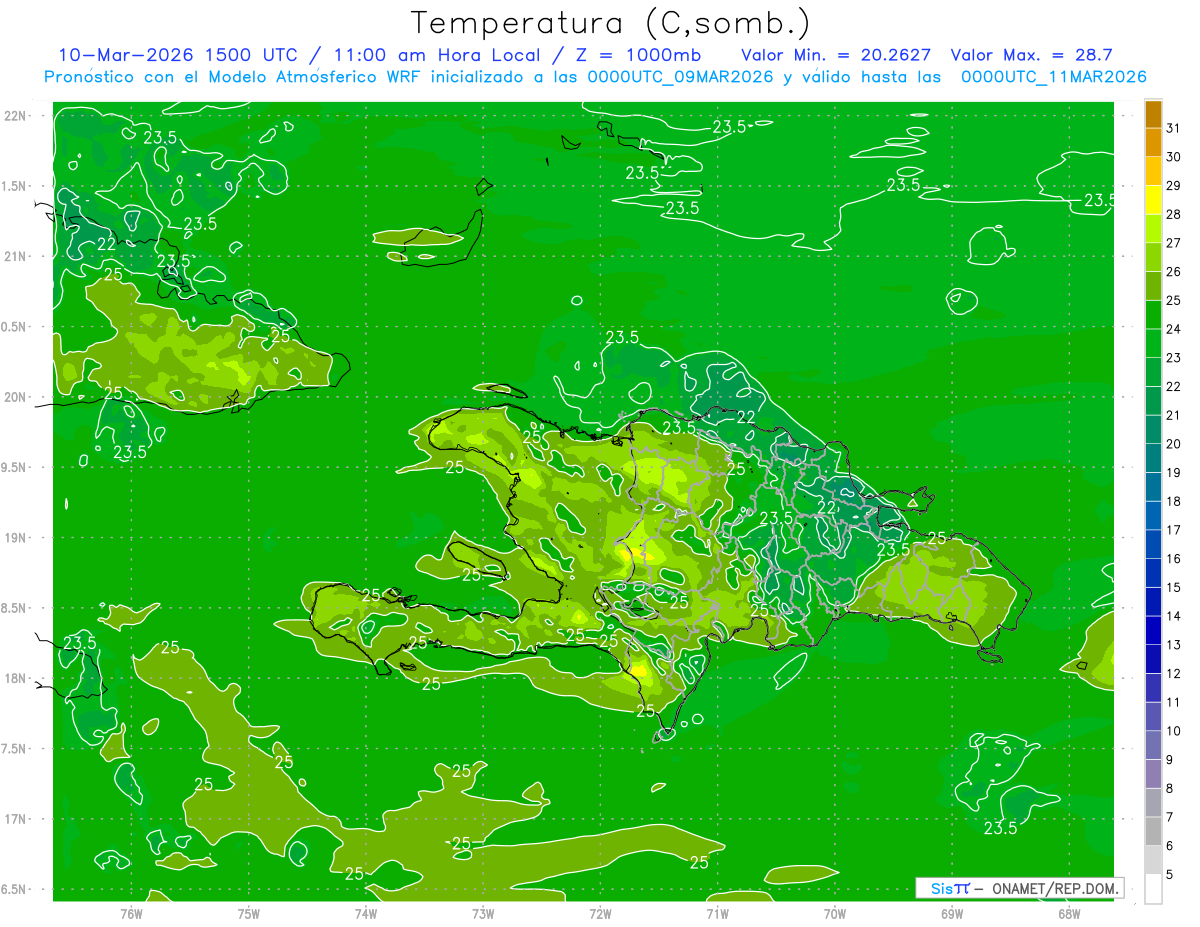Viewport: 1200px width, 927px height.
Task: Click the 73W longitude axis label
Action: [x=483, y=913]
